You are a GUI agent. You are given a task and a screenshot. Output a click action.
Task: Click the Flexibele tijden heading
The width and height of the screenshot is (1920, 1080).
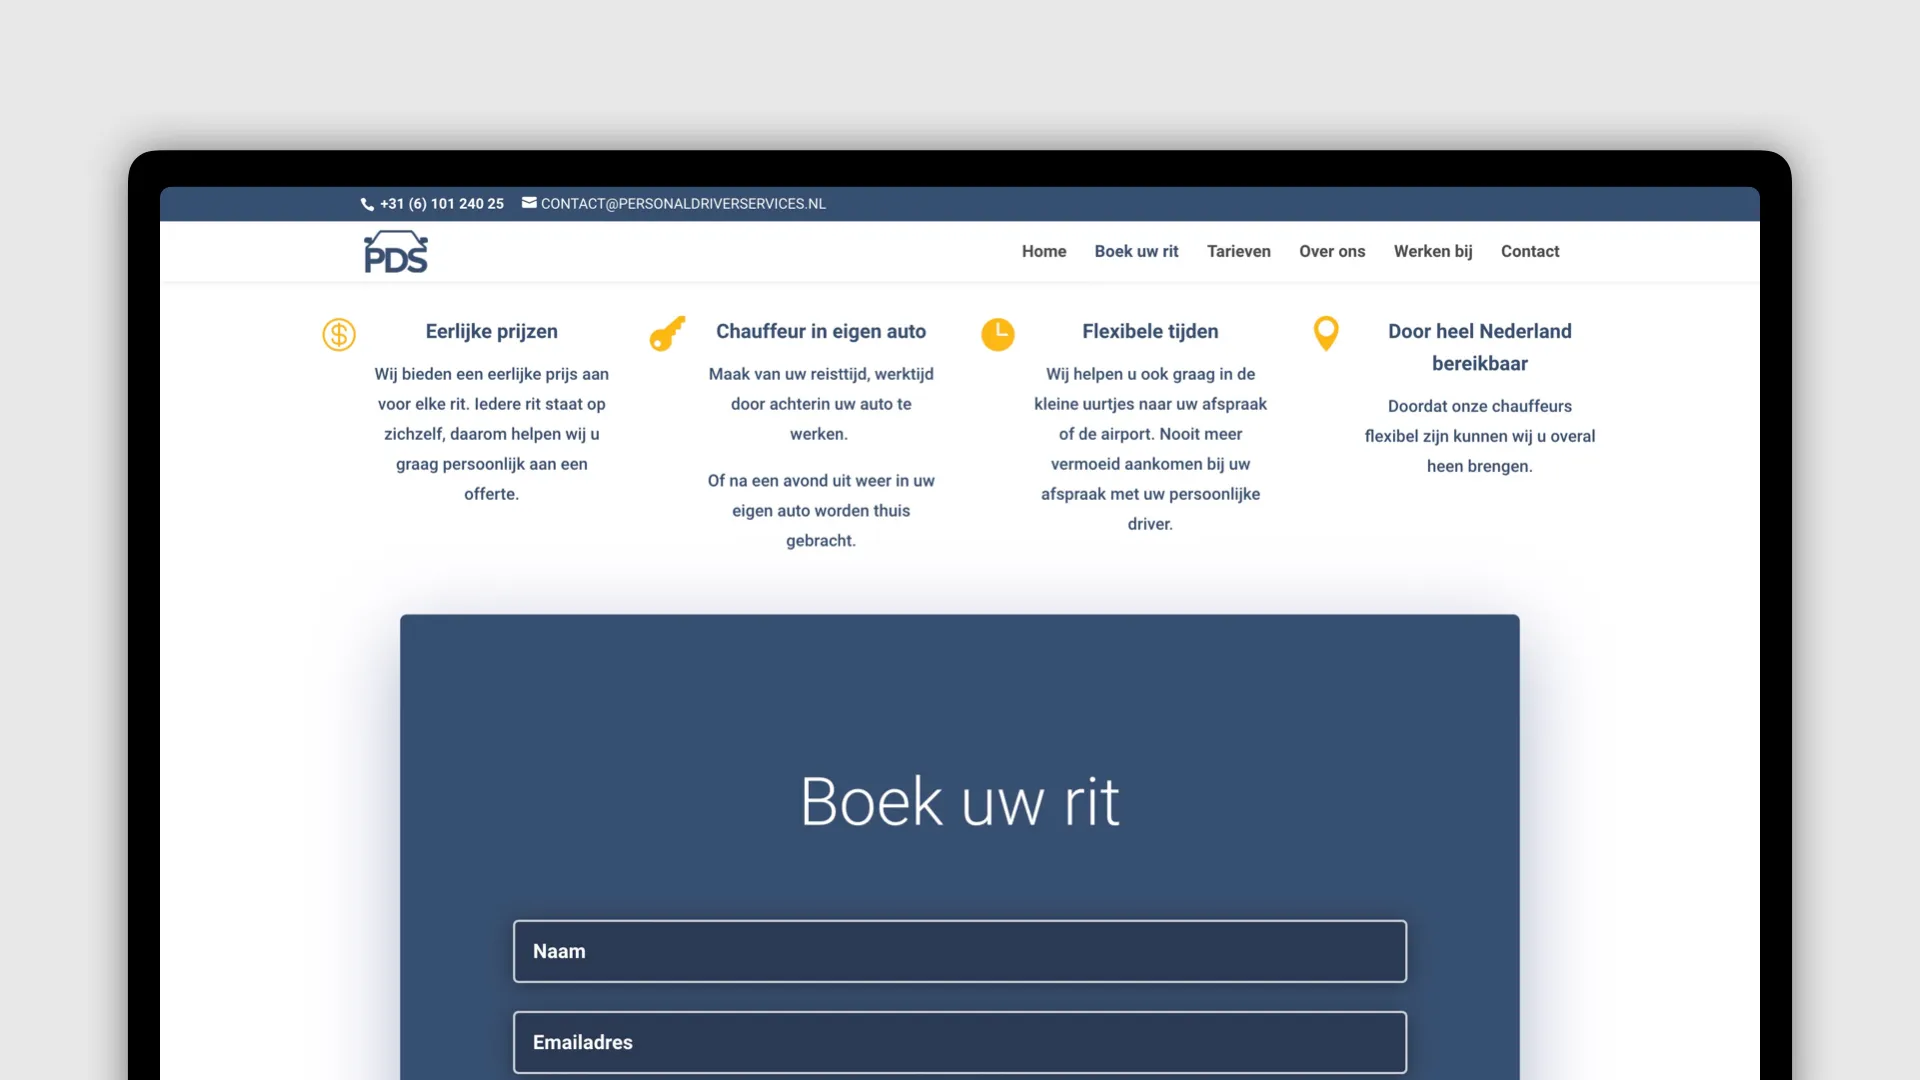1150,332
